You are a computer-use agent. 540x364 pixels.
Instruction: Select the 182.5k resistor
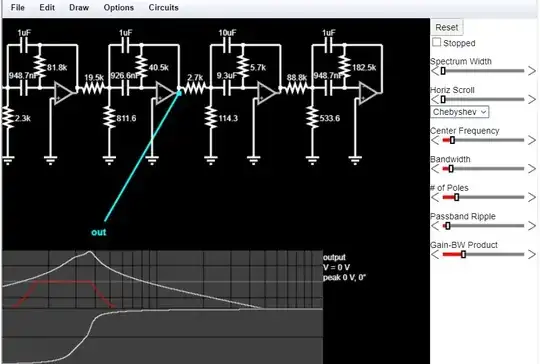click(x=344, y=67)
